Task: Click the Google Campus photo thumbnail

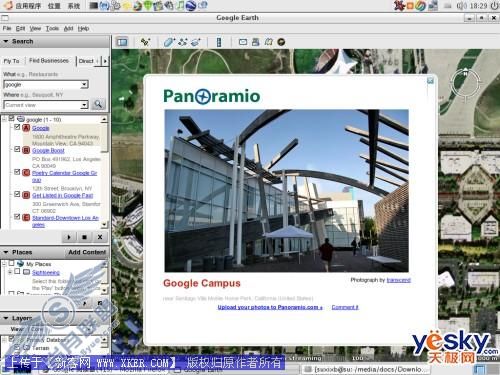Action: (x=287, y=191)
